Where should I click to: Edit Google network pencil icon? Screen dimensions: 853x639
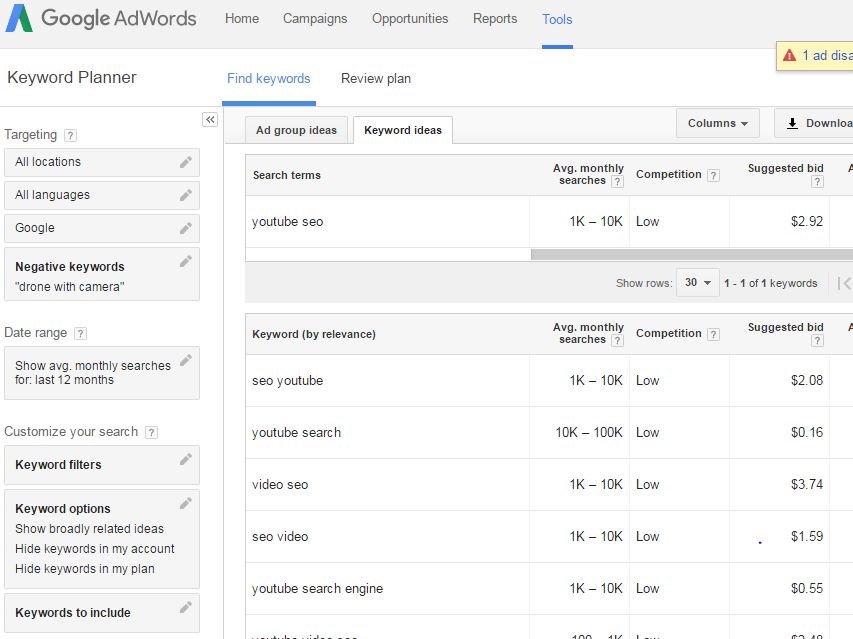click(x=186, y=228)
